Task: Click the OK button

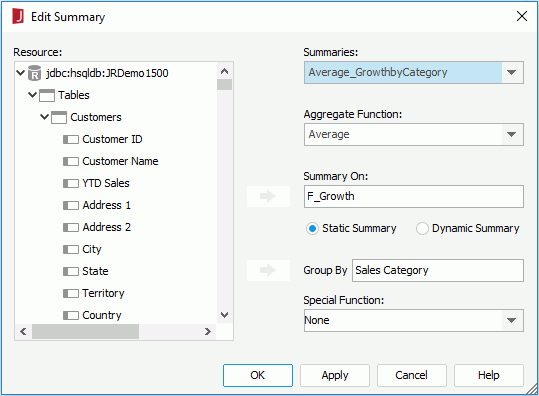Action: pos(258,375)
